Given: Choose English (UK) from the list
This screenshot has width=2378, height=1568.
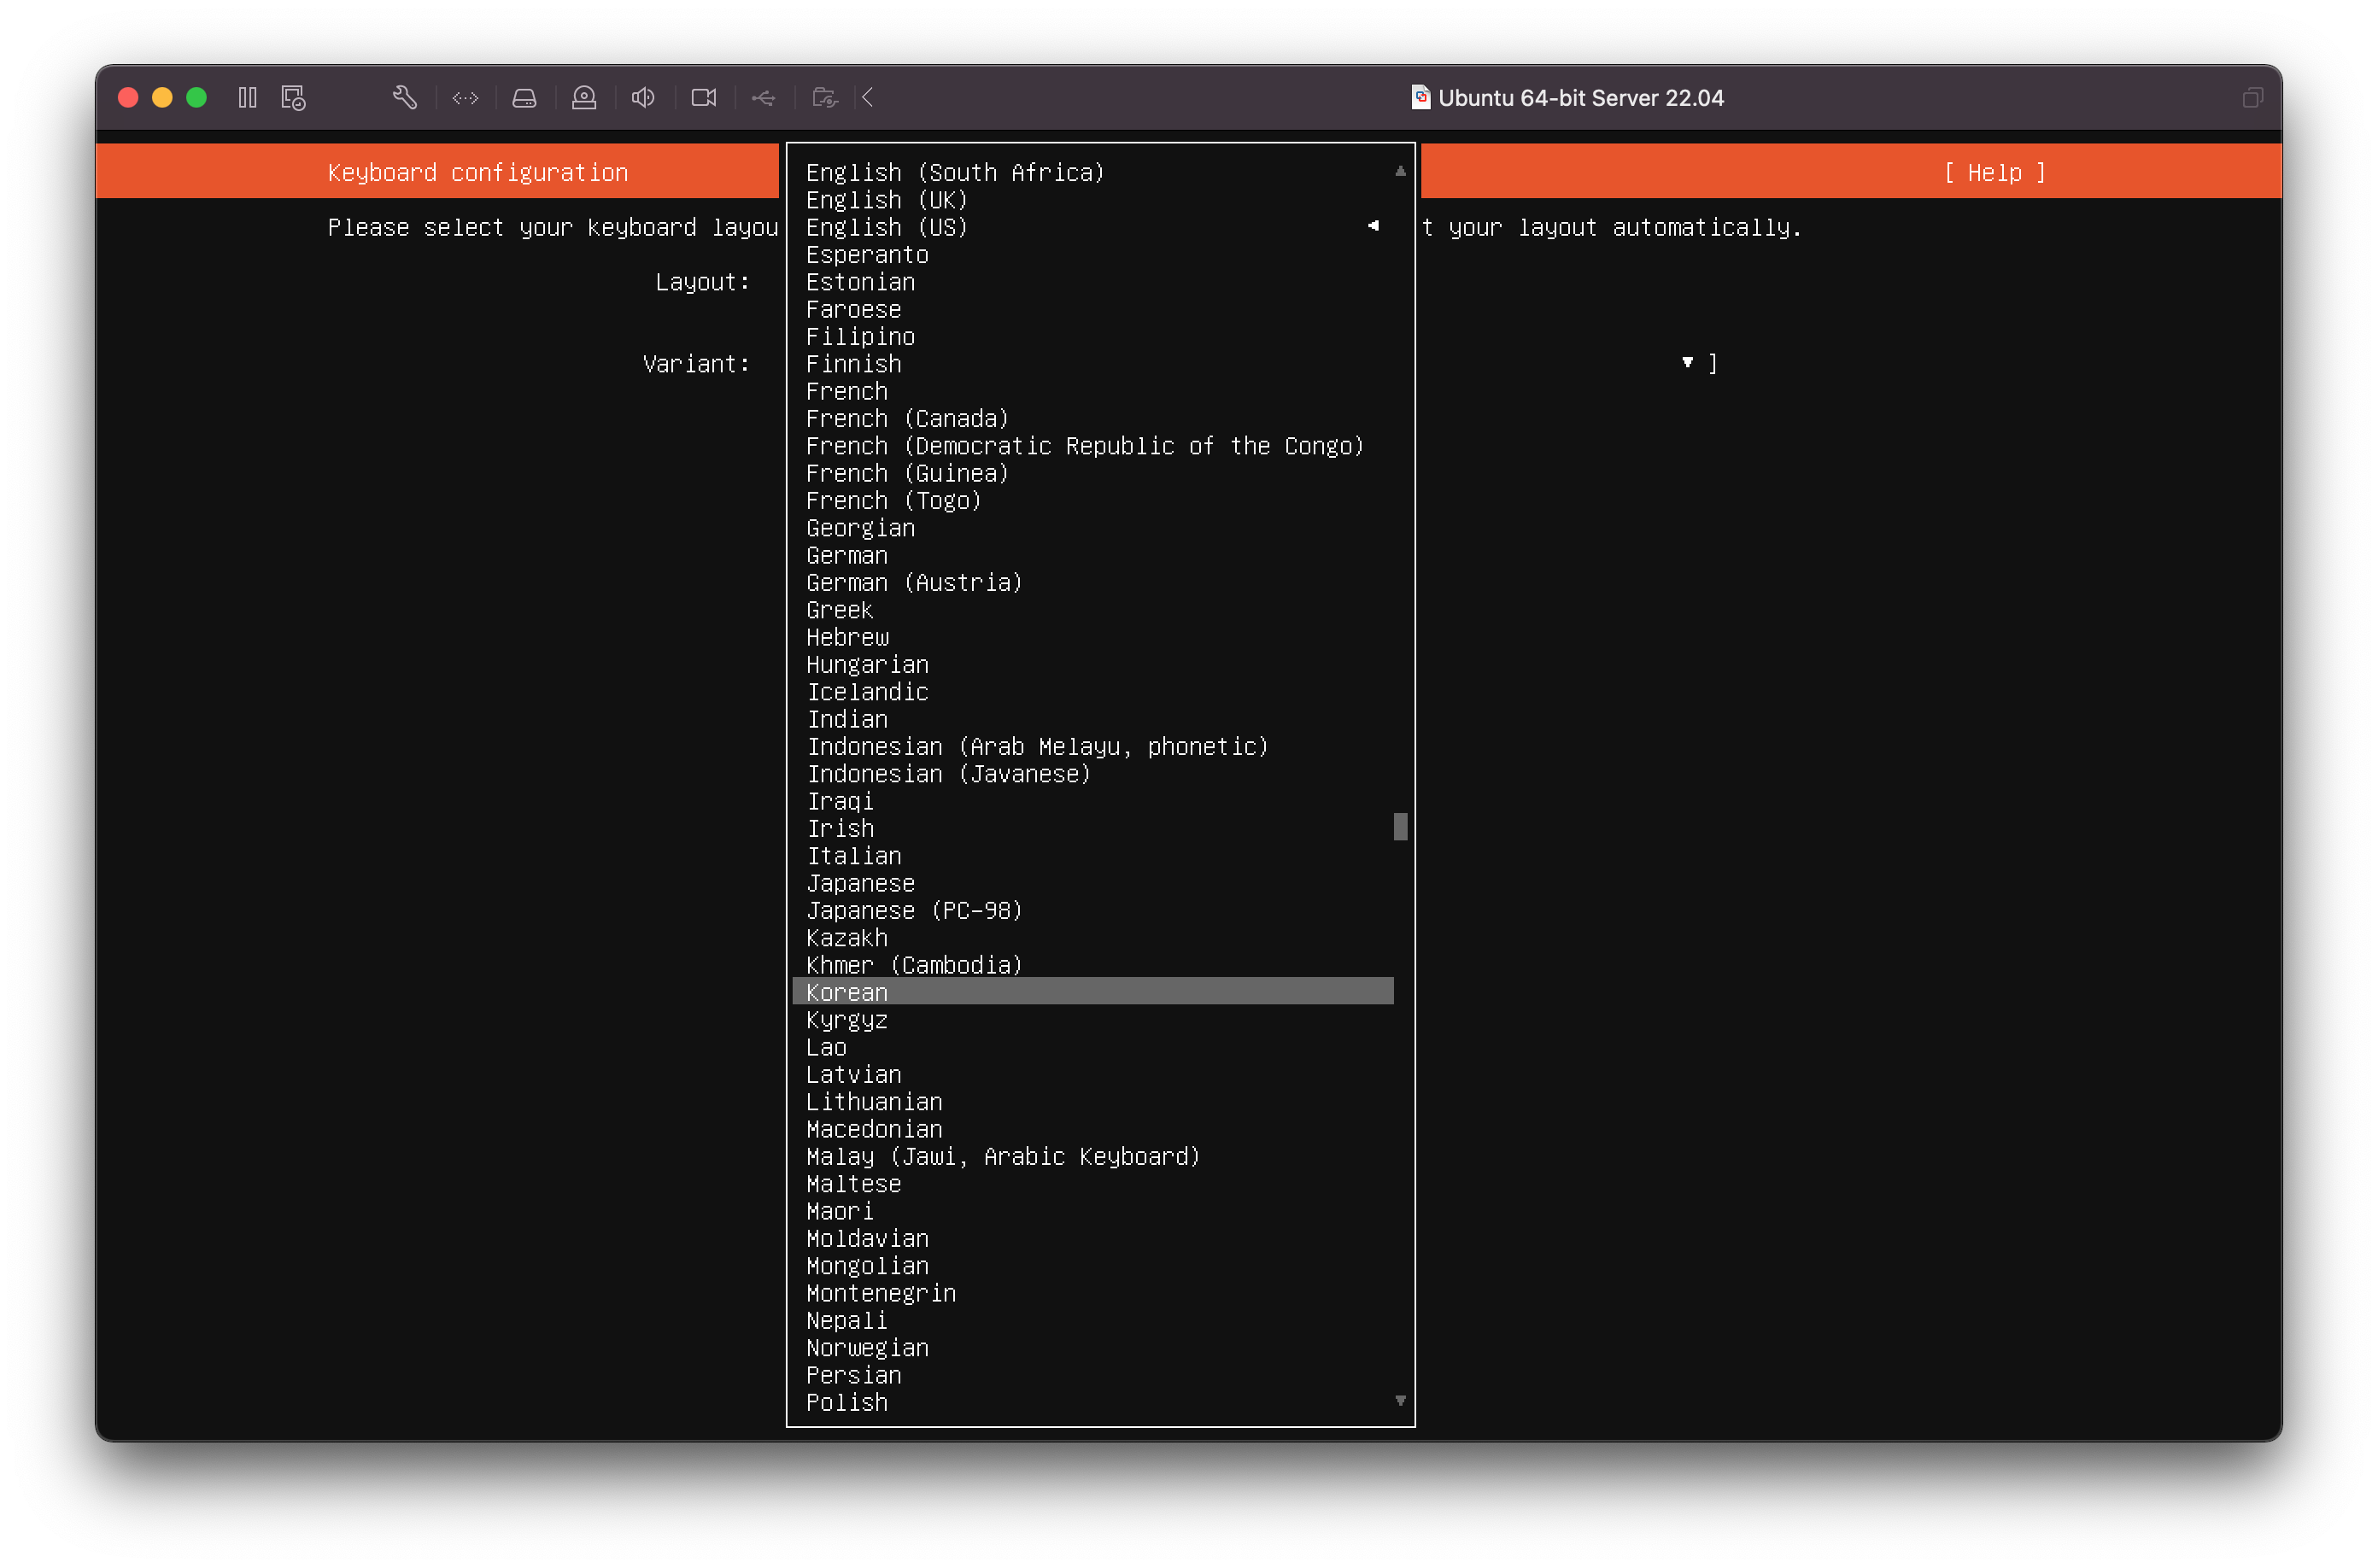Looking at the screenshot, I should (x=886, y=200).
